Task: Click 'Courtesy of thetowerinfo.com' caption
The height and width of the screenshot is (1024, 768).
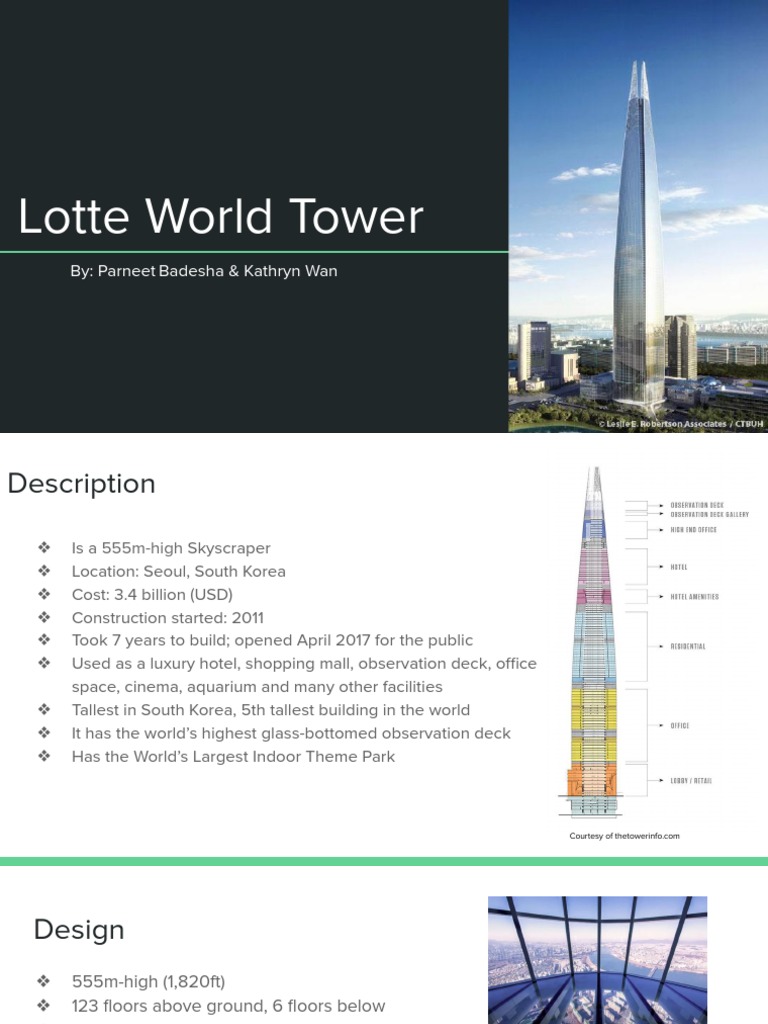Action: point(624,836)
